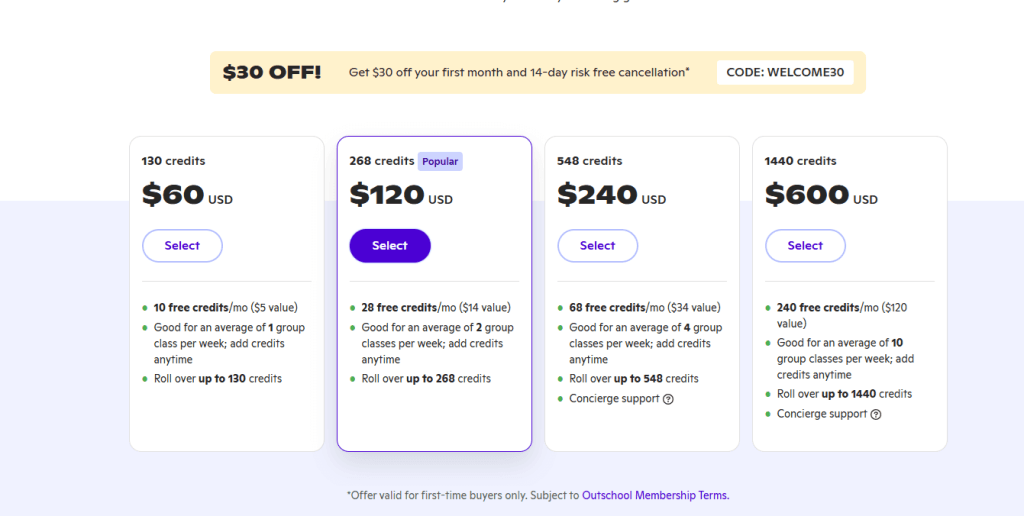Pick the $600 USD plan Select button
Viewport: 1024px width, 516px height.
coord(805,246)
